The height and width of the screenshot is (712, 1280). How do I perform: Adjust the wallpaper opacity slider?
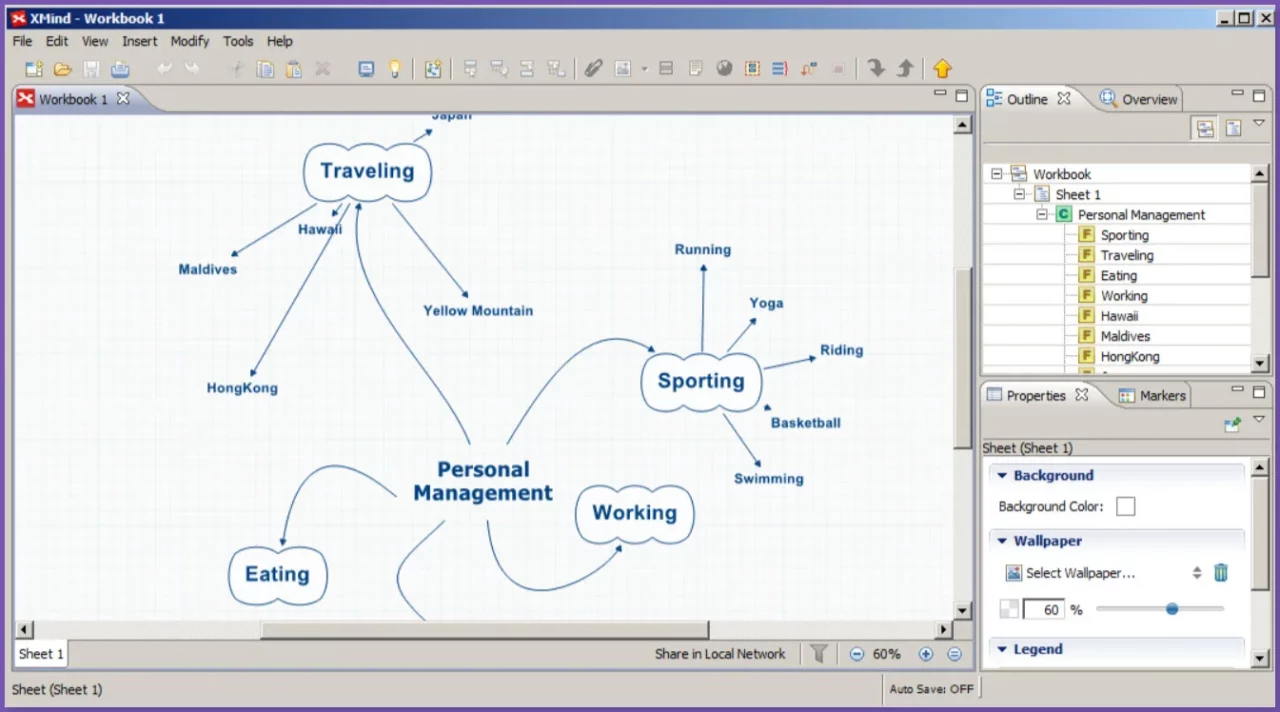pyautogui.click(x=1172, y=608)
